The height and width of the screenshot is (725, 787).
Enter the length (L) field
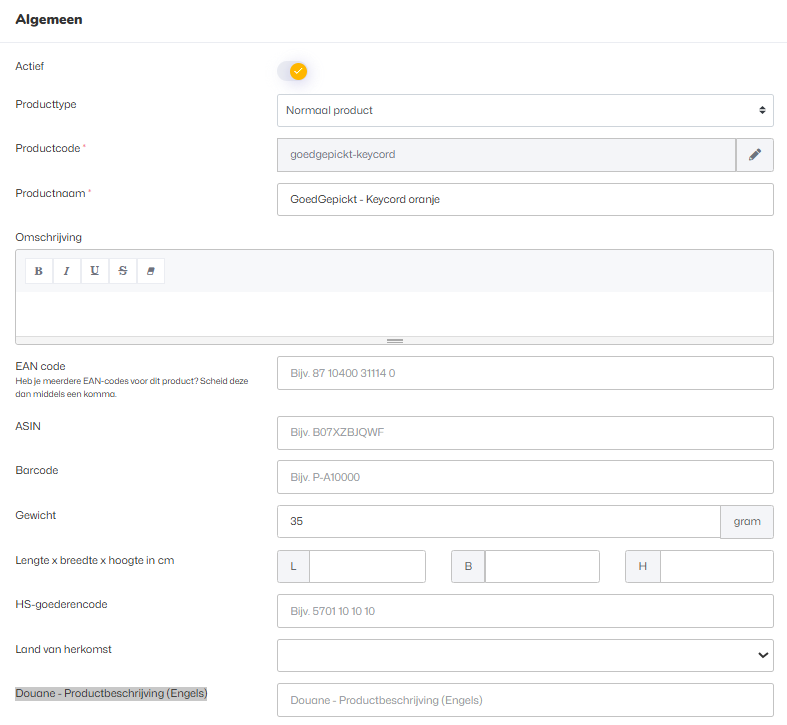367,566
